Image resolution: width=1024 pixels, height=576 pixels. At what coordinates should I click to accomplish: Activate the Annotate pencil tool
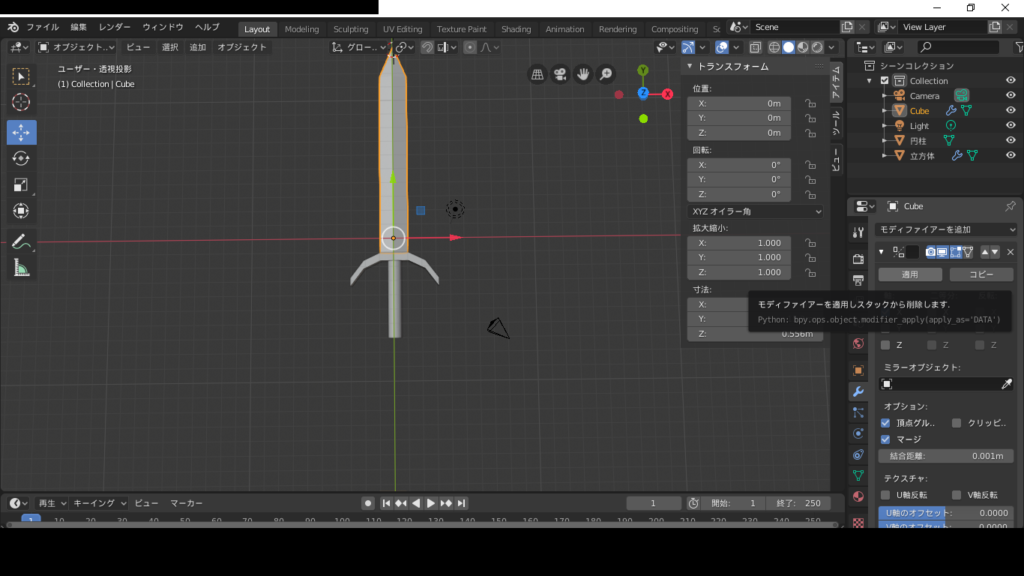[21, 241]
